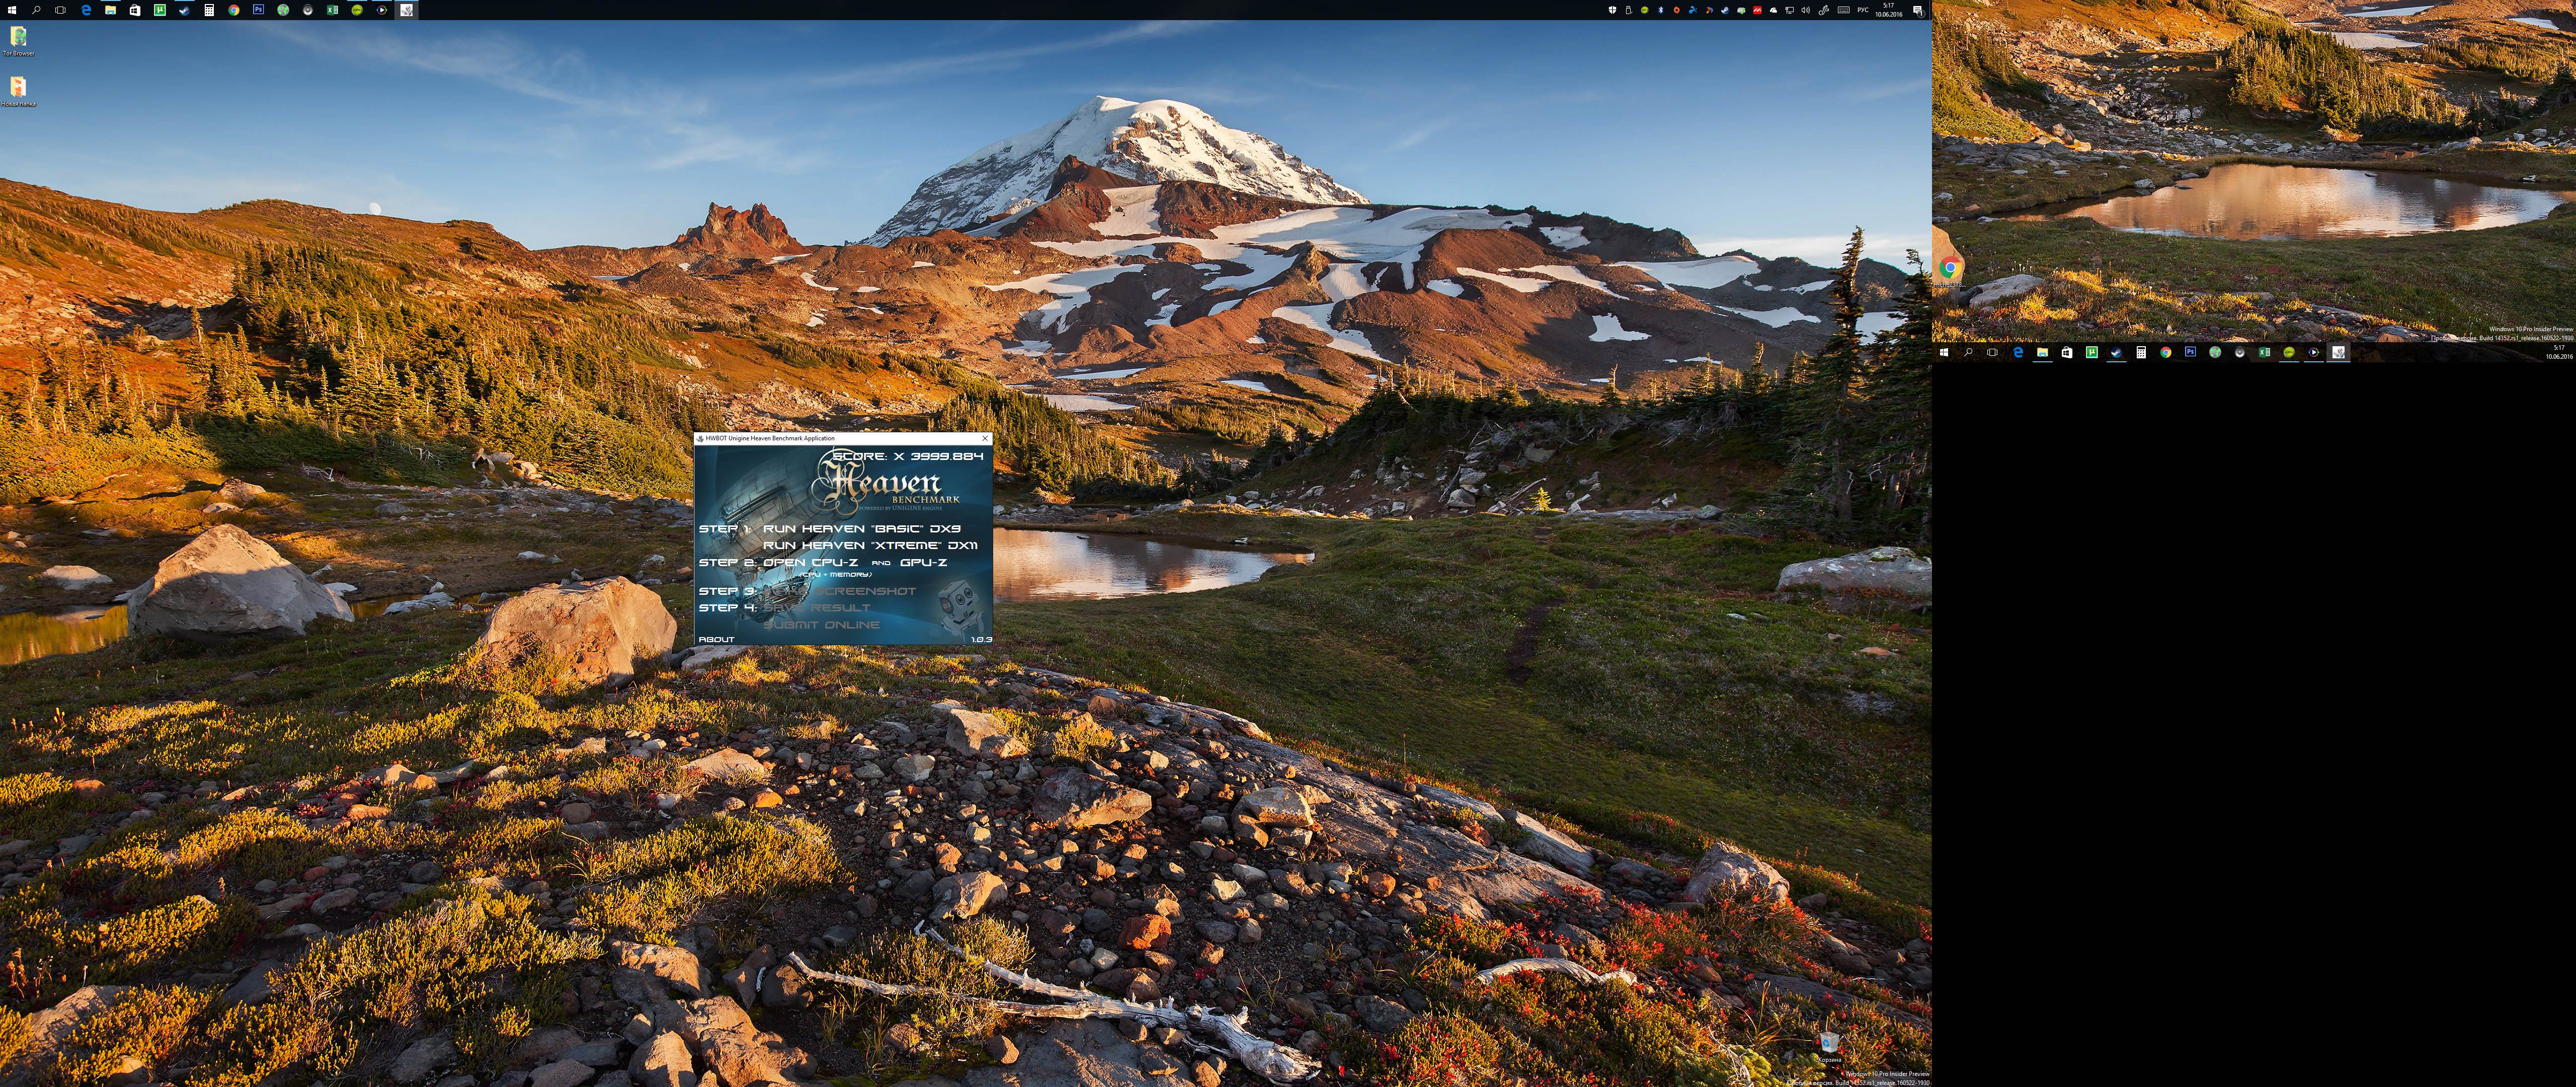Open Steam from primary taskbar

click(184, 10)
